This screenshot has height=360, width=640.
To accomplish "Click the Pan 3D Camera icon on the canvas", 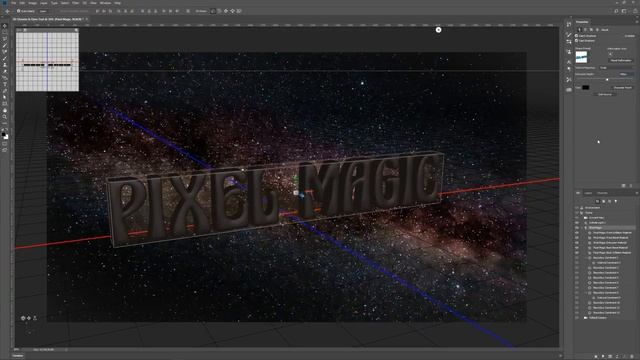I will pos(29,318).
